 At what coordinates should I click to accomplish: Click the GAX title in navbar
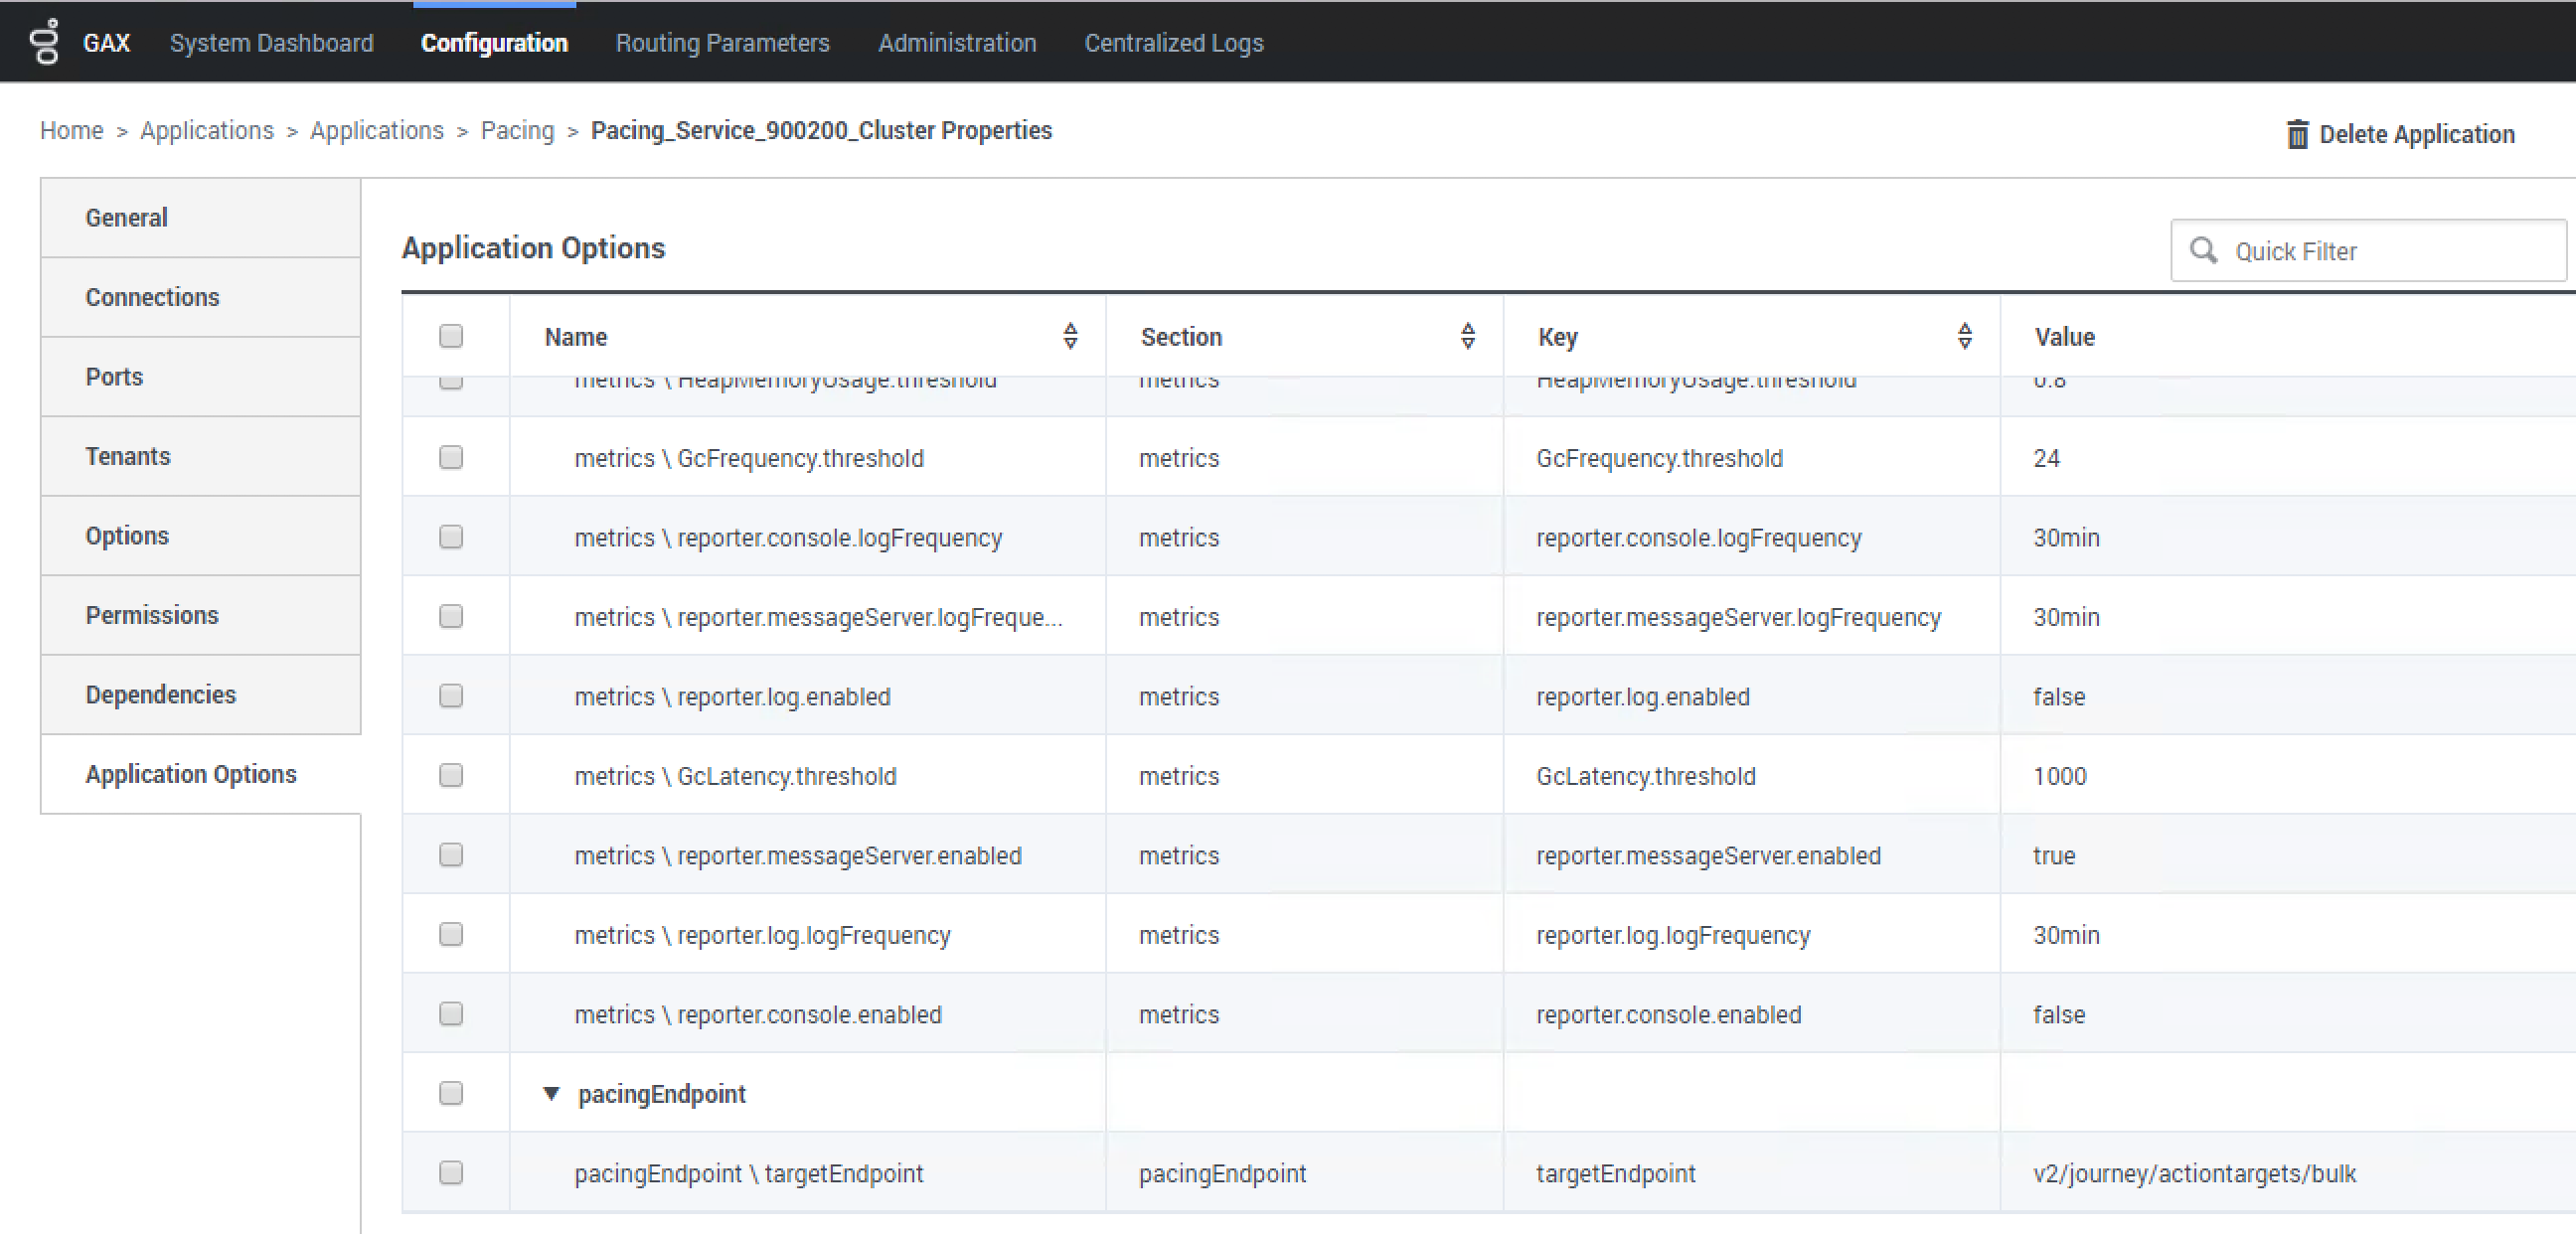(x=106, y=43)
